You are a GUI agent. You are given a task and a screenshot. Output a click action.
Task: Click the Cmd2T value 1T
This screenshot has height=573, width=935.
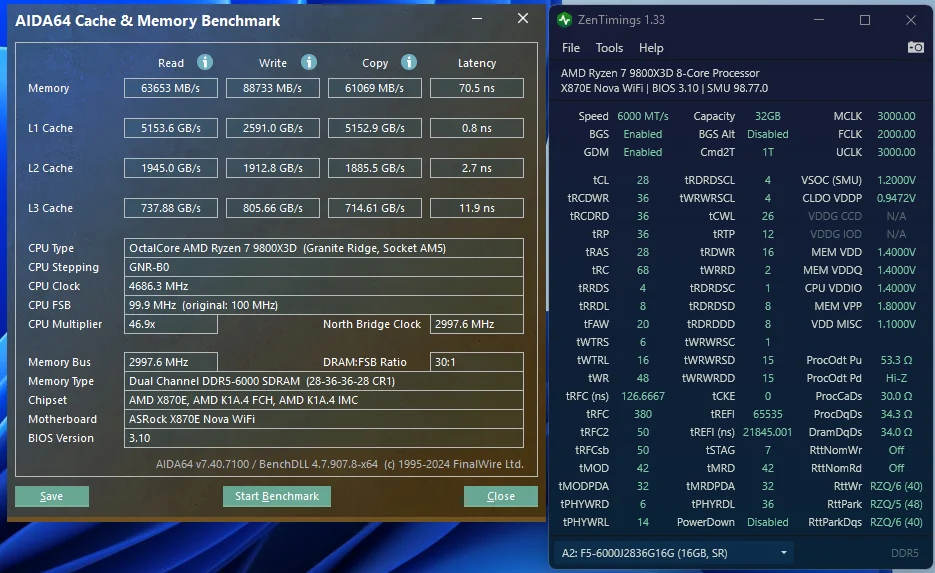[x=767, y=152]
